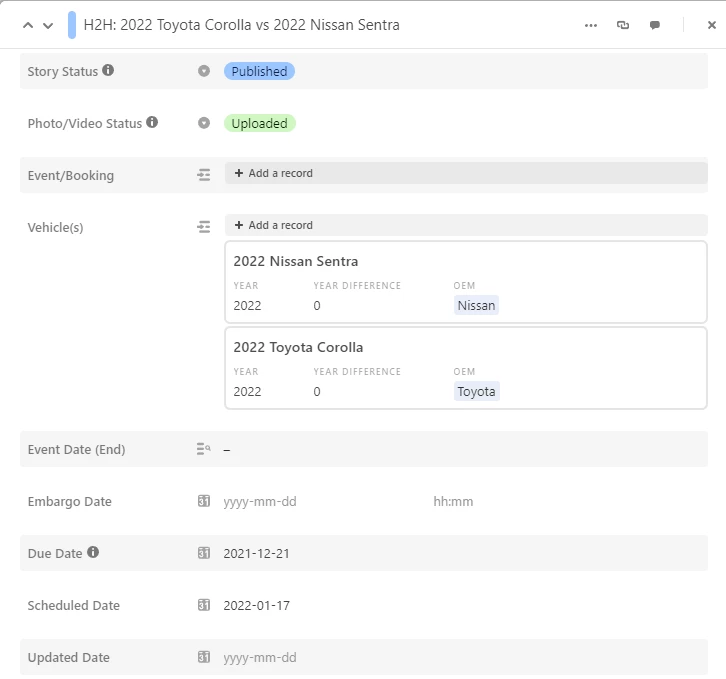Viewport: 726px width, 679px height.
Task: Open the 2022 Nissan Sentra linked card
Action: pyautogui.click(x=466, y=282)
